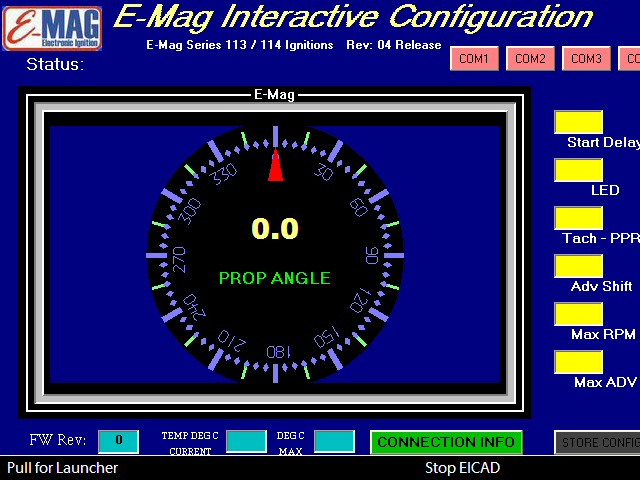Select the Max RPM yellow field
Screen dimensions: 640x480
point(578,314)
